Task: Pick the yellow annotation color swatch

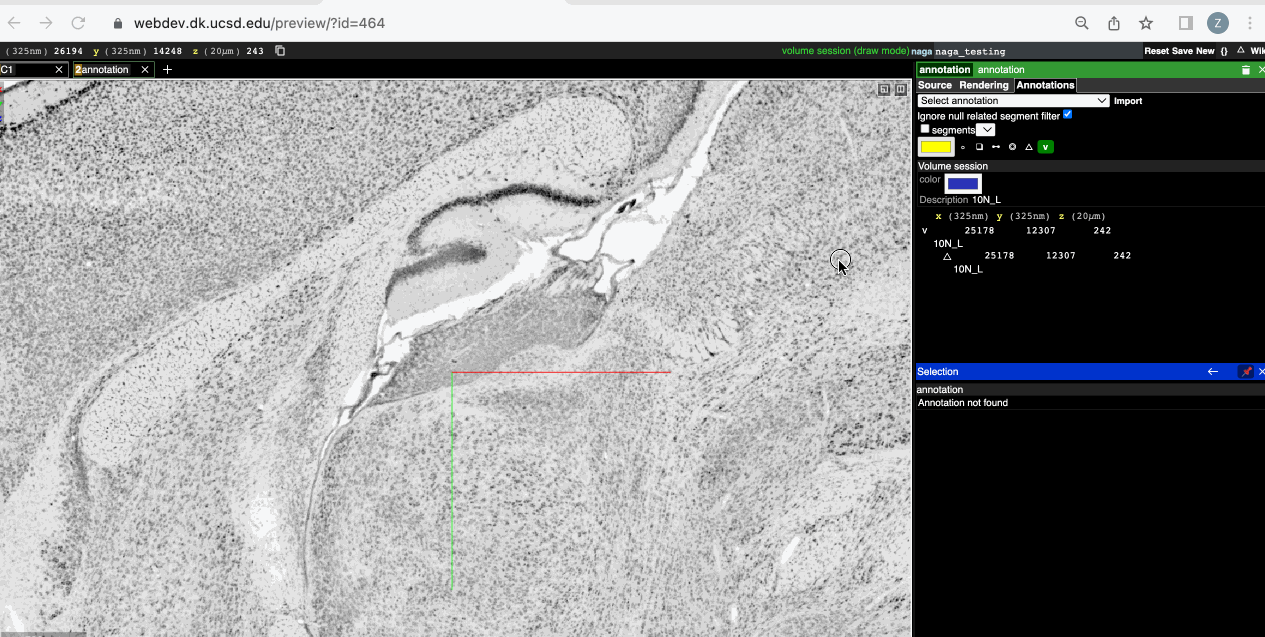Action: click(x=936, y=147)
